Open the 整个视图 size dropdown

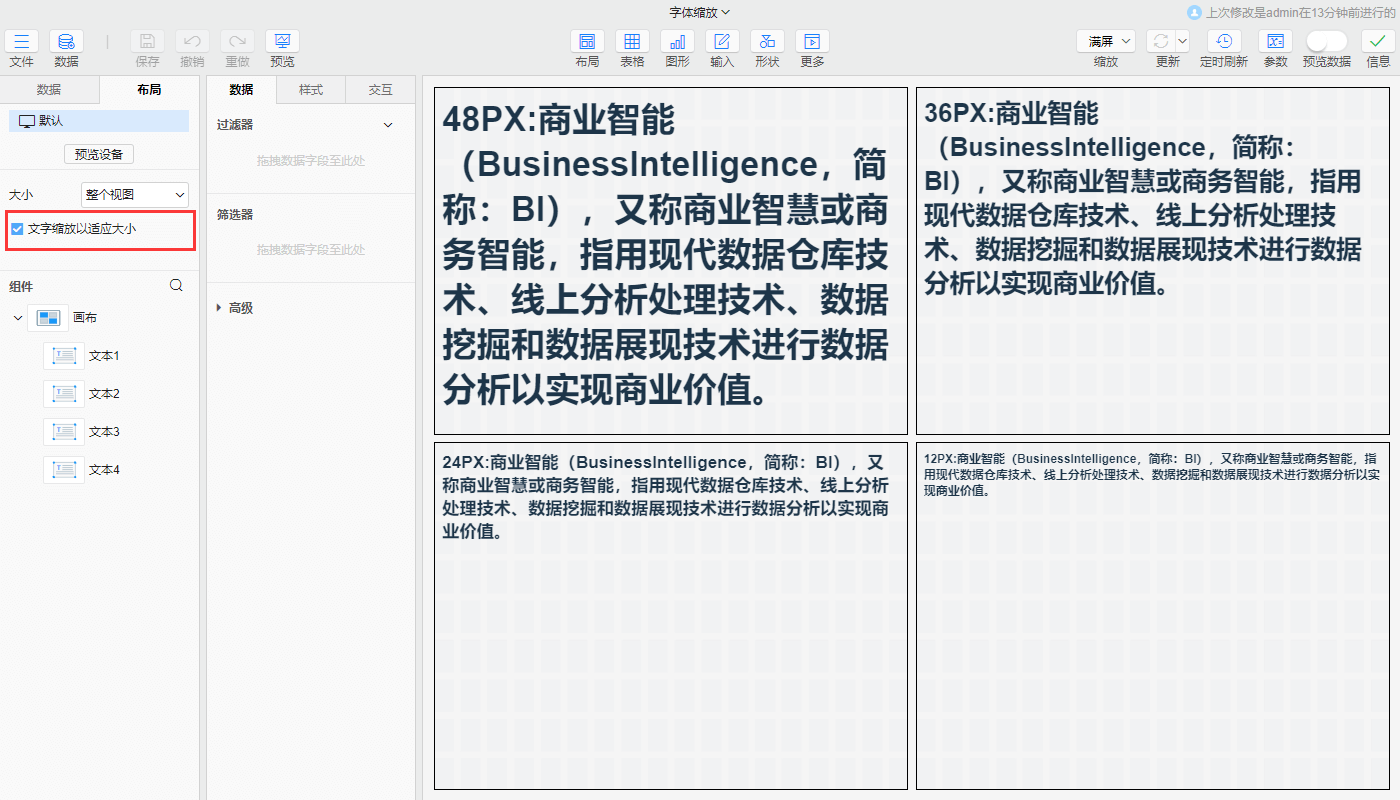[x=135, y=195]
